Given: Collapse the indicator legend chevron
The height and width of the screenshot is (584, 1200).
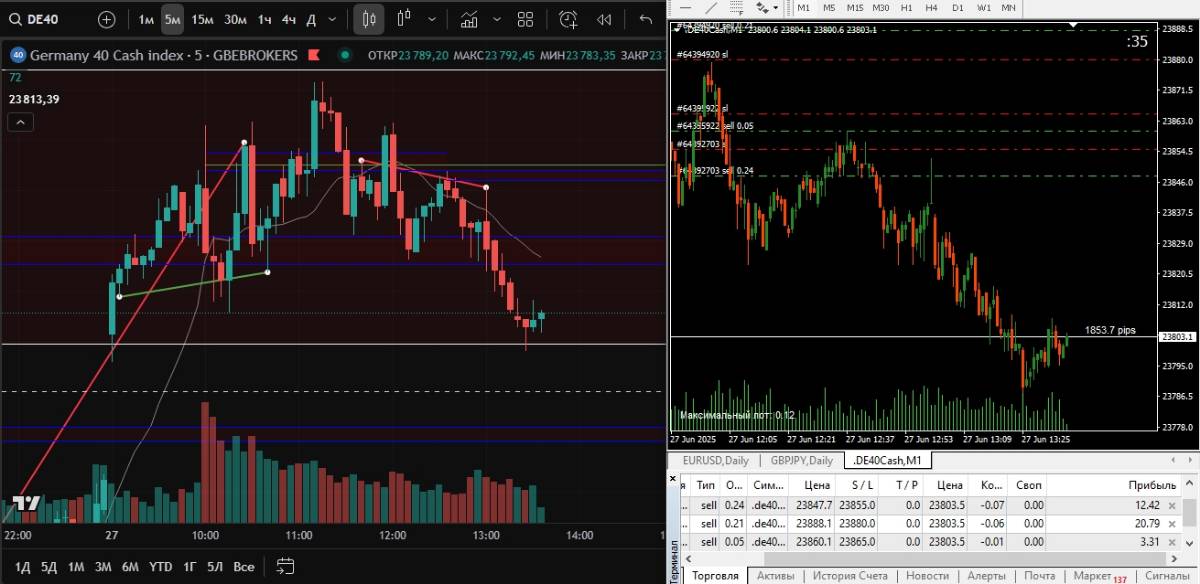Looking at the screenshot, I should tap(20, 122).
